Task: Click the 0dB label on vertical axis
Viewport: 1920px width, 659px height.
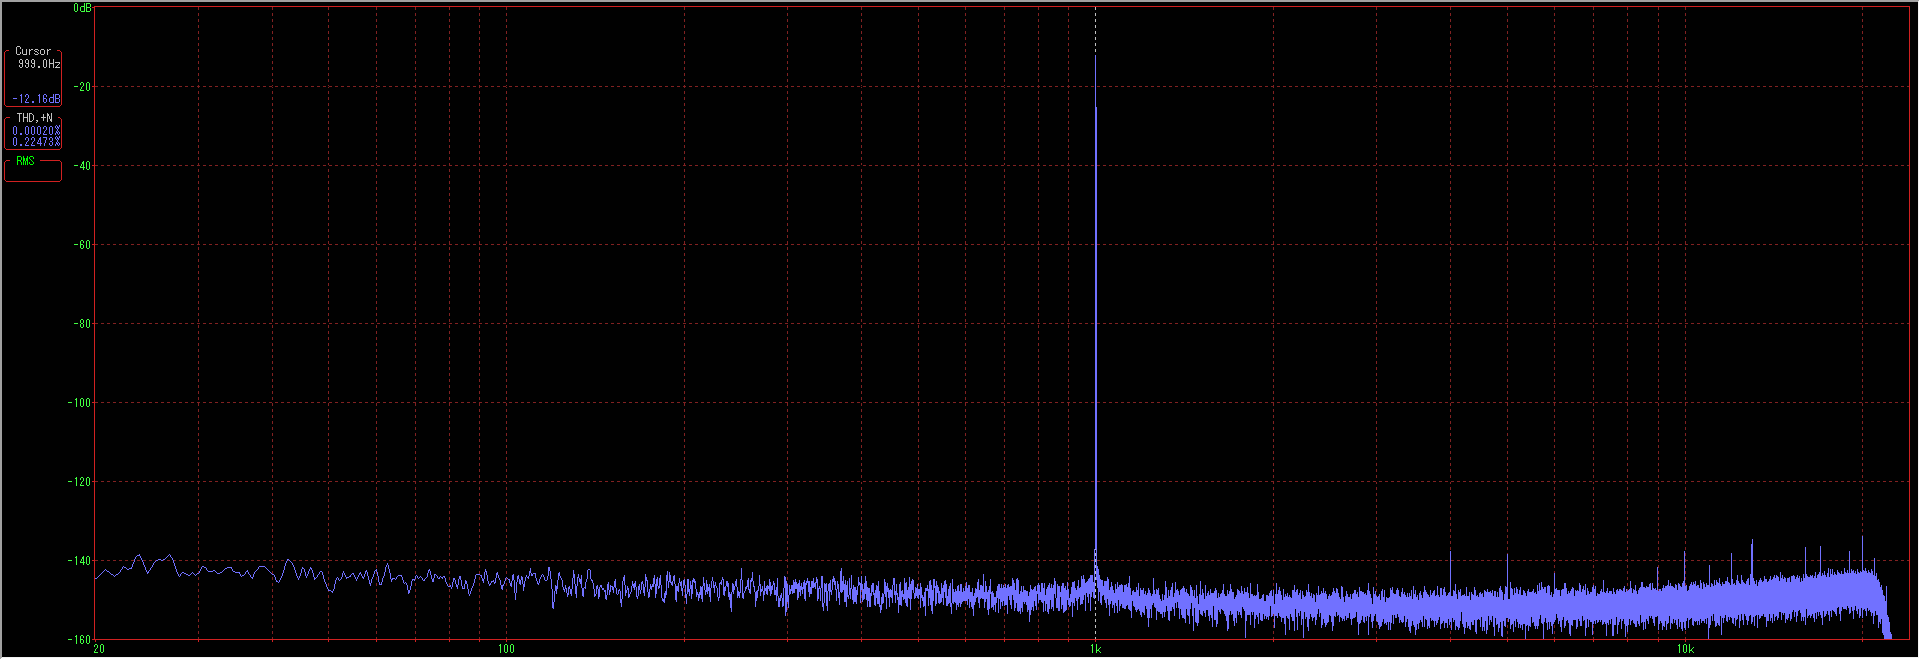Action: (82, 8)
